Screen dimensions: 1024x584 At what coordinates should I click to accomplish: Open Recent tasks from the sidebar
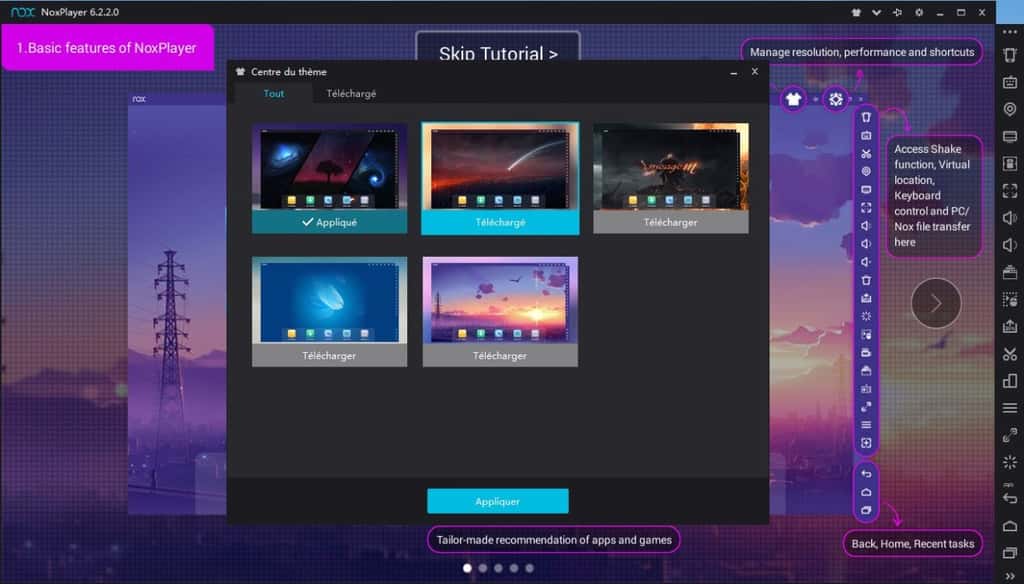coord(866,510)
